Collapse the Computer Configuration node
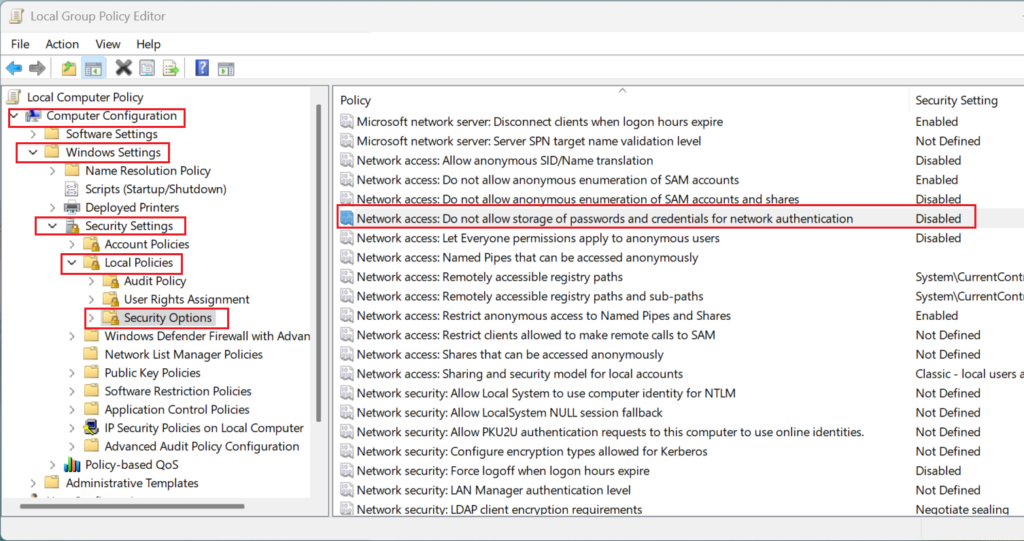This screenshot has width=1024, height=541. coord(14,116)
